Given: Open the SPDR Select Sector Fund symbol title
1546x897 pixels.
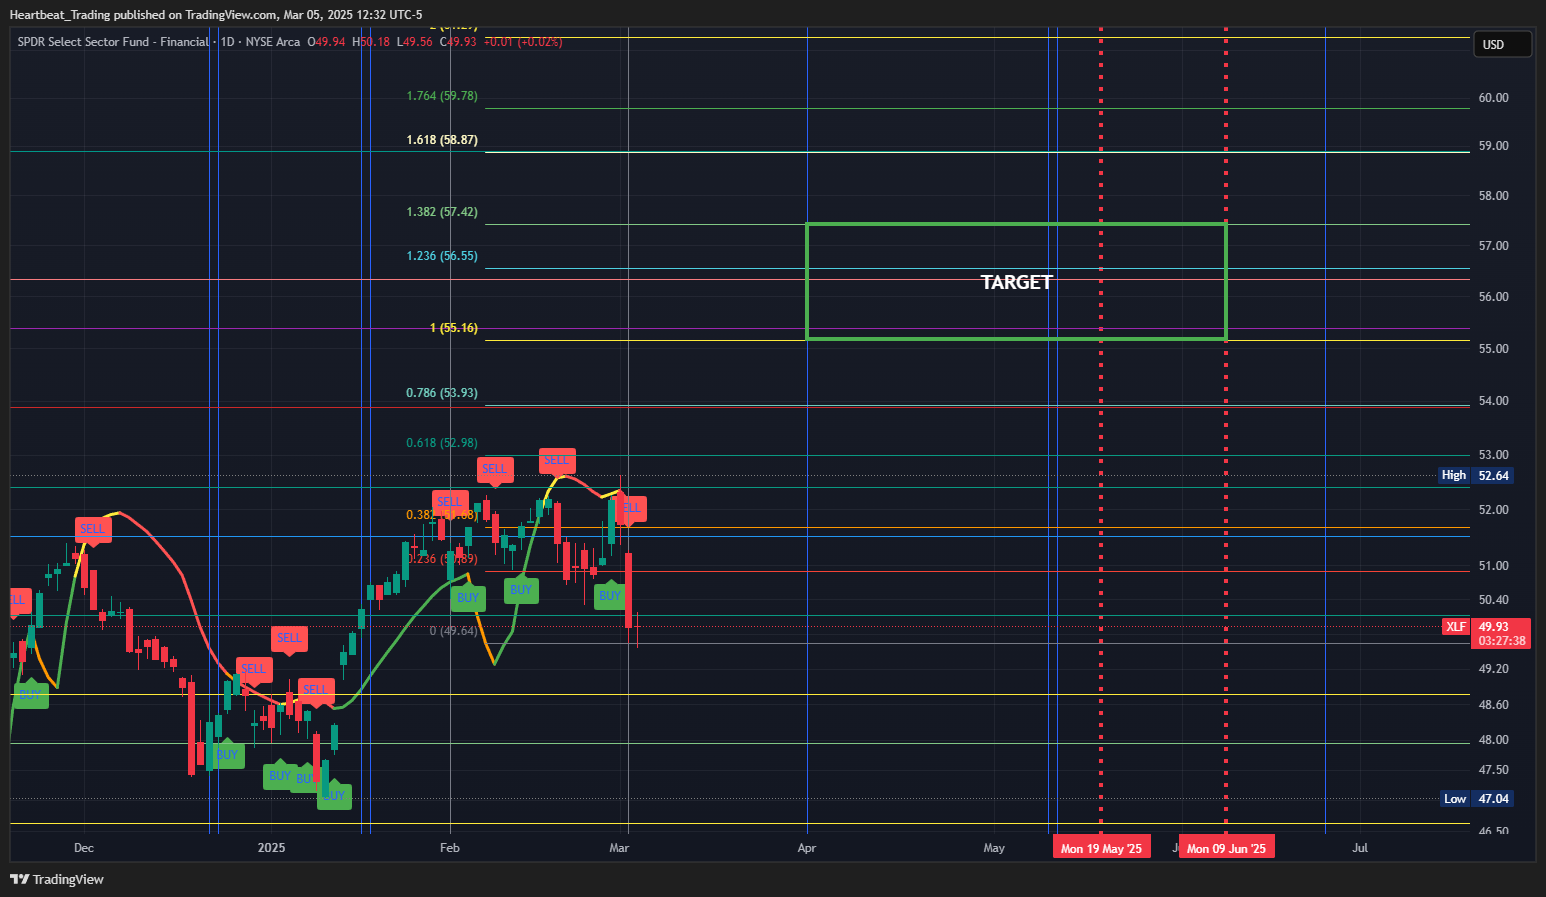Looking at the screenshot, I should coord(113,42).
